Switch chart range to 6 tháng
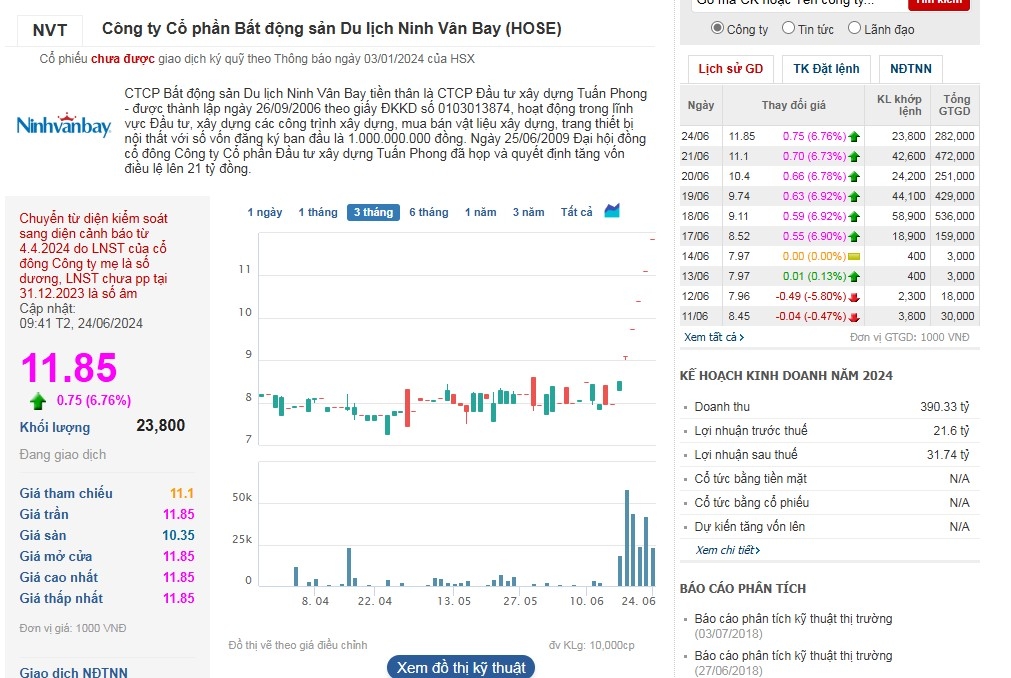Screen dimensions: 1011x678 click(x=428, y=212)
